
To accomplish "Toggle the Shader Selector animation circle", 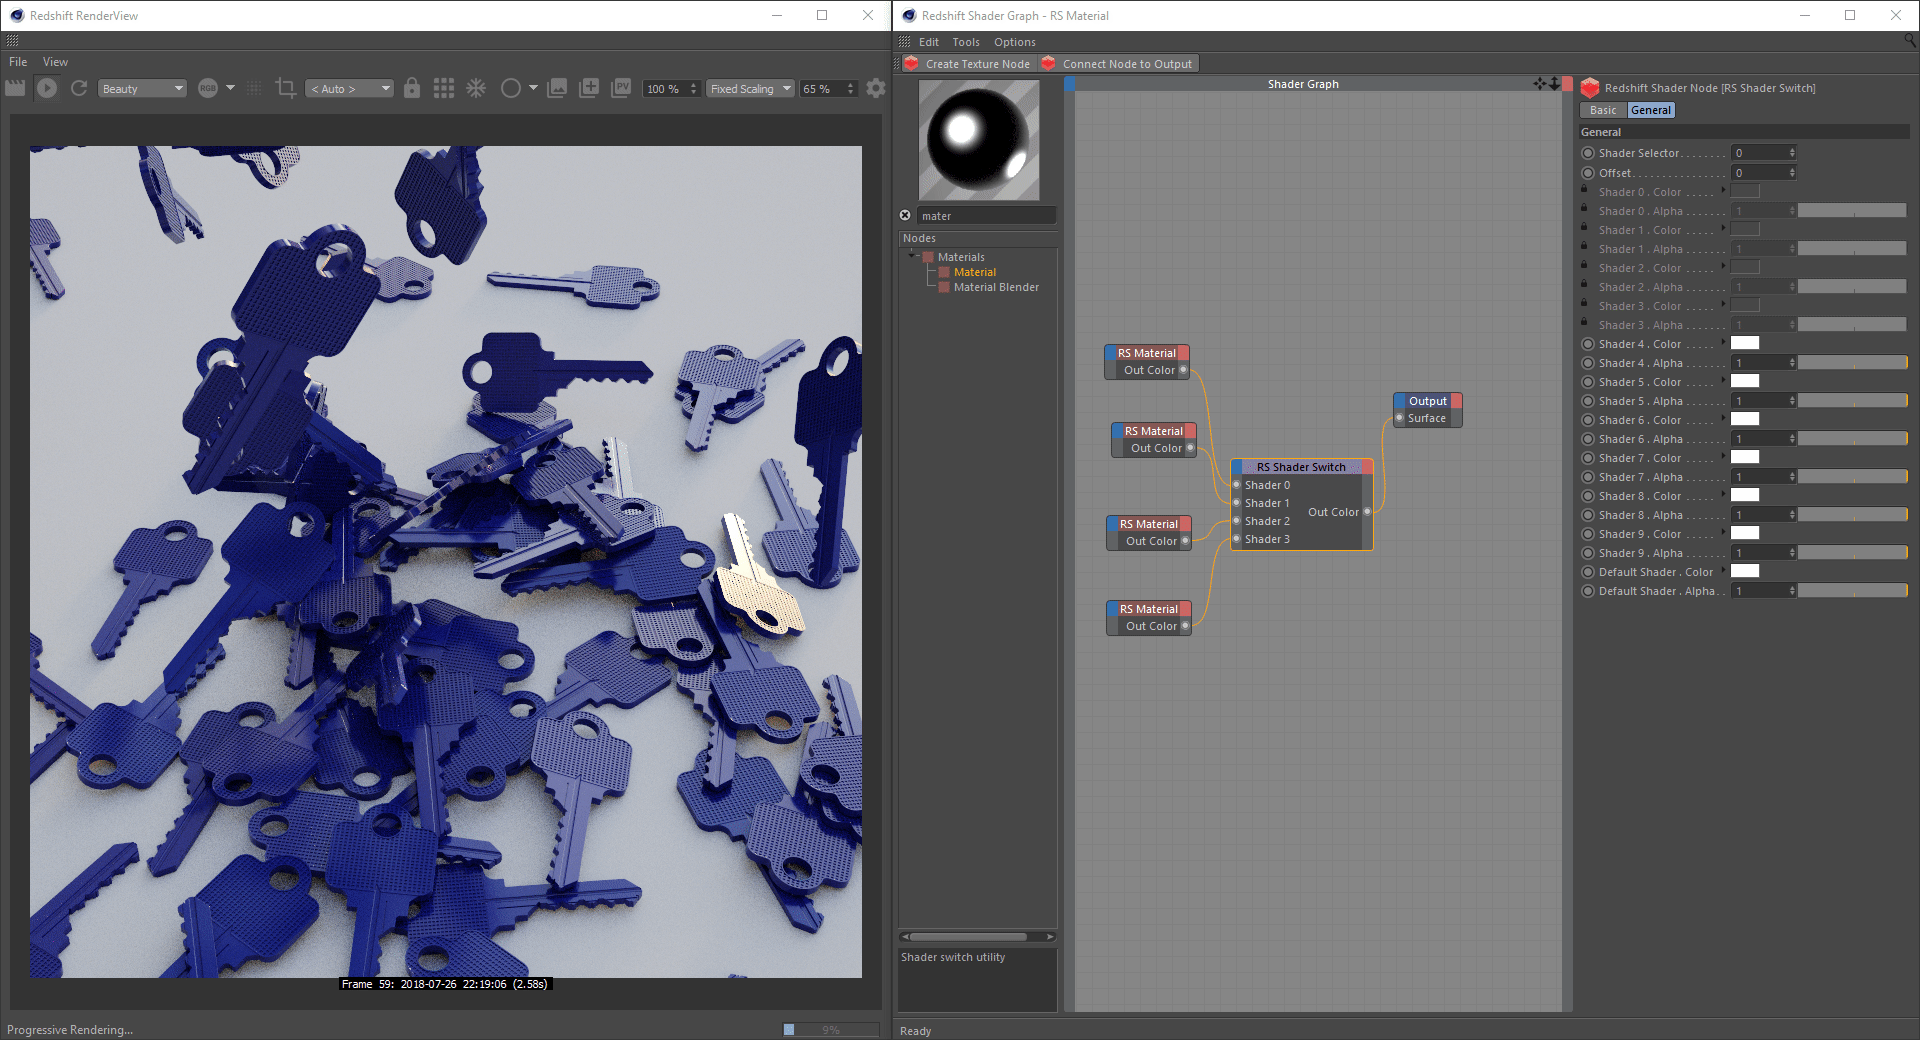I will 1588,153.
